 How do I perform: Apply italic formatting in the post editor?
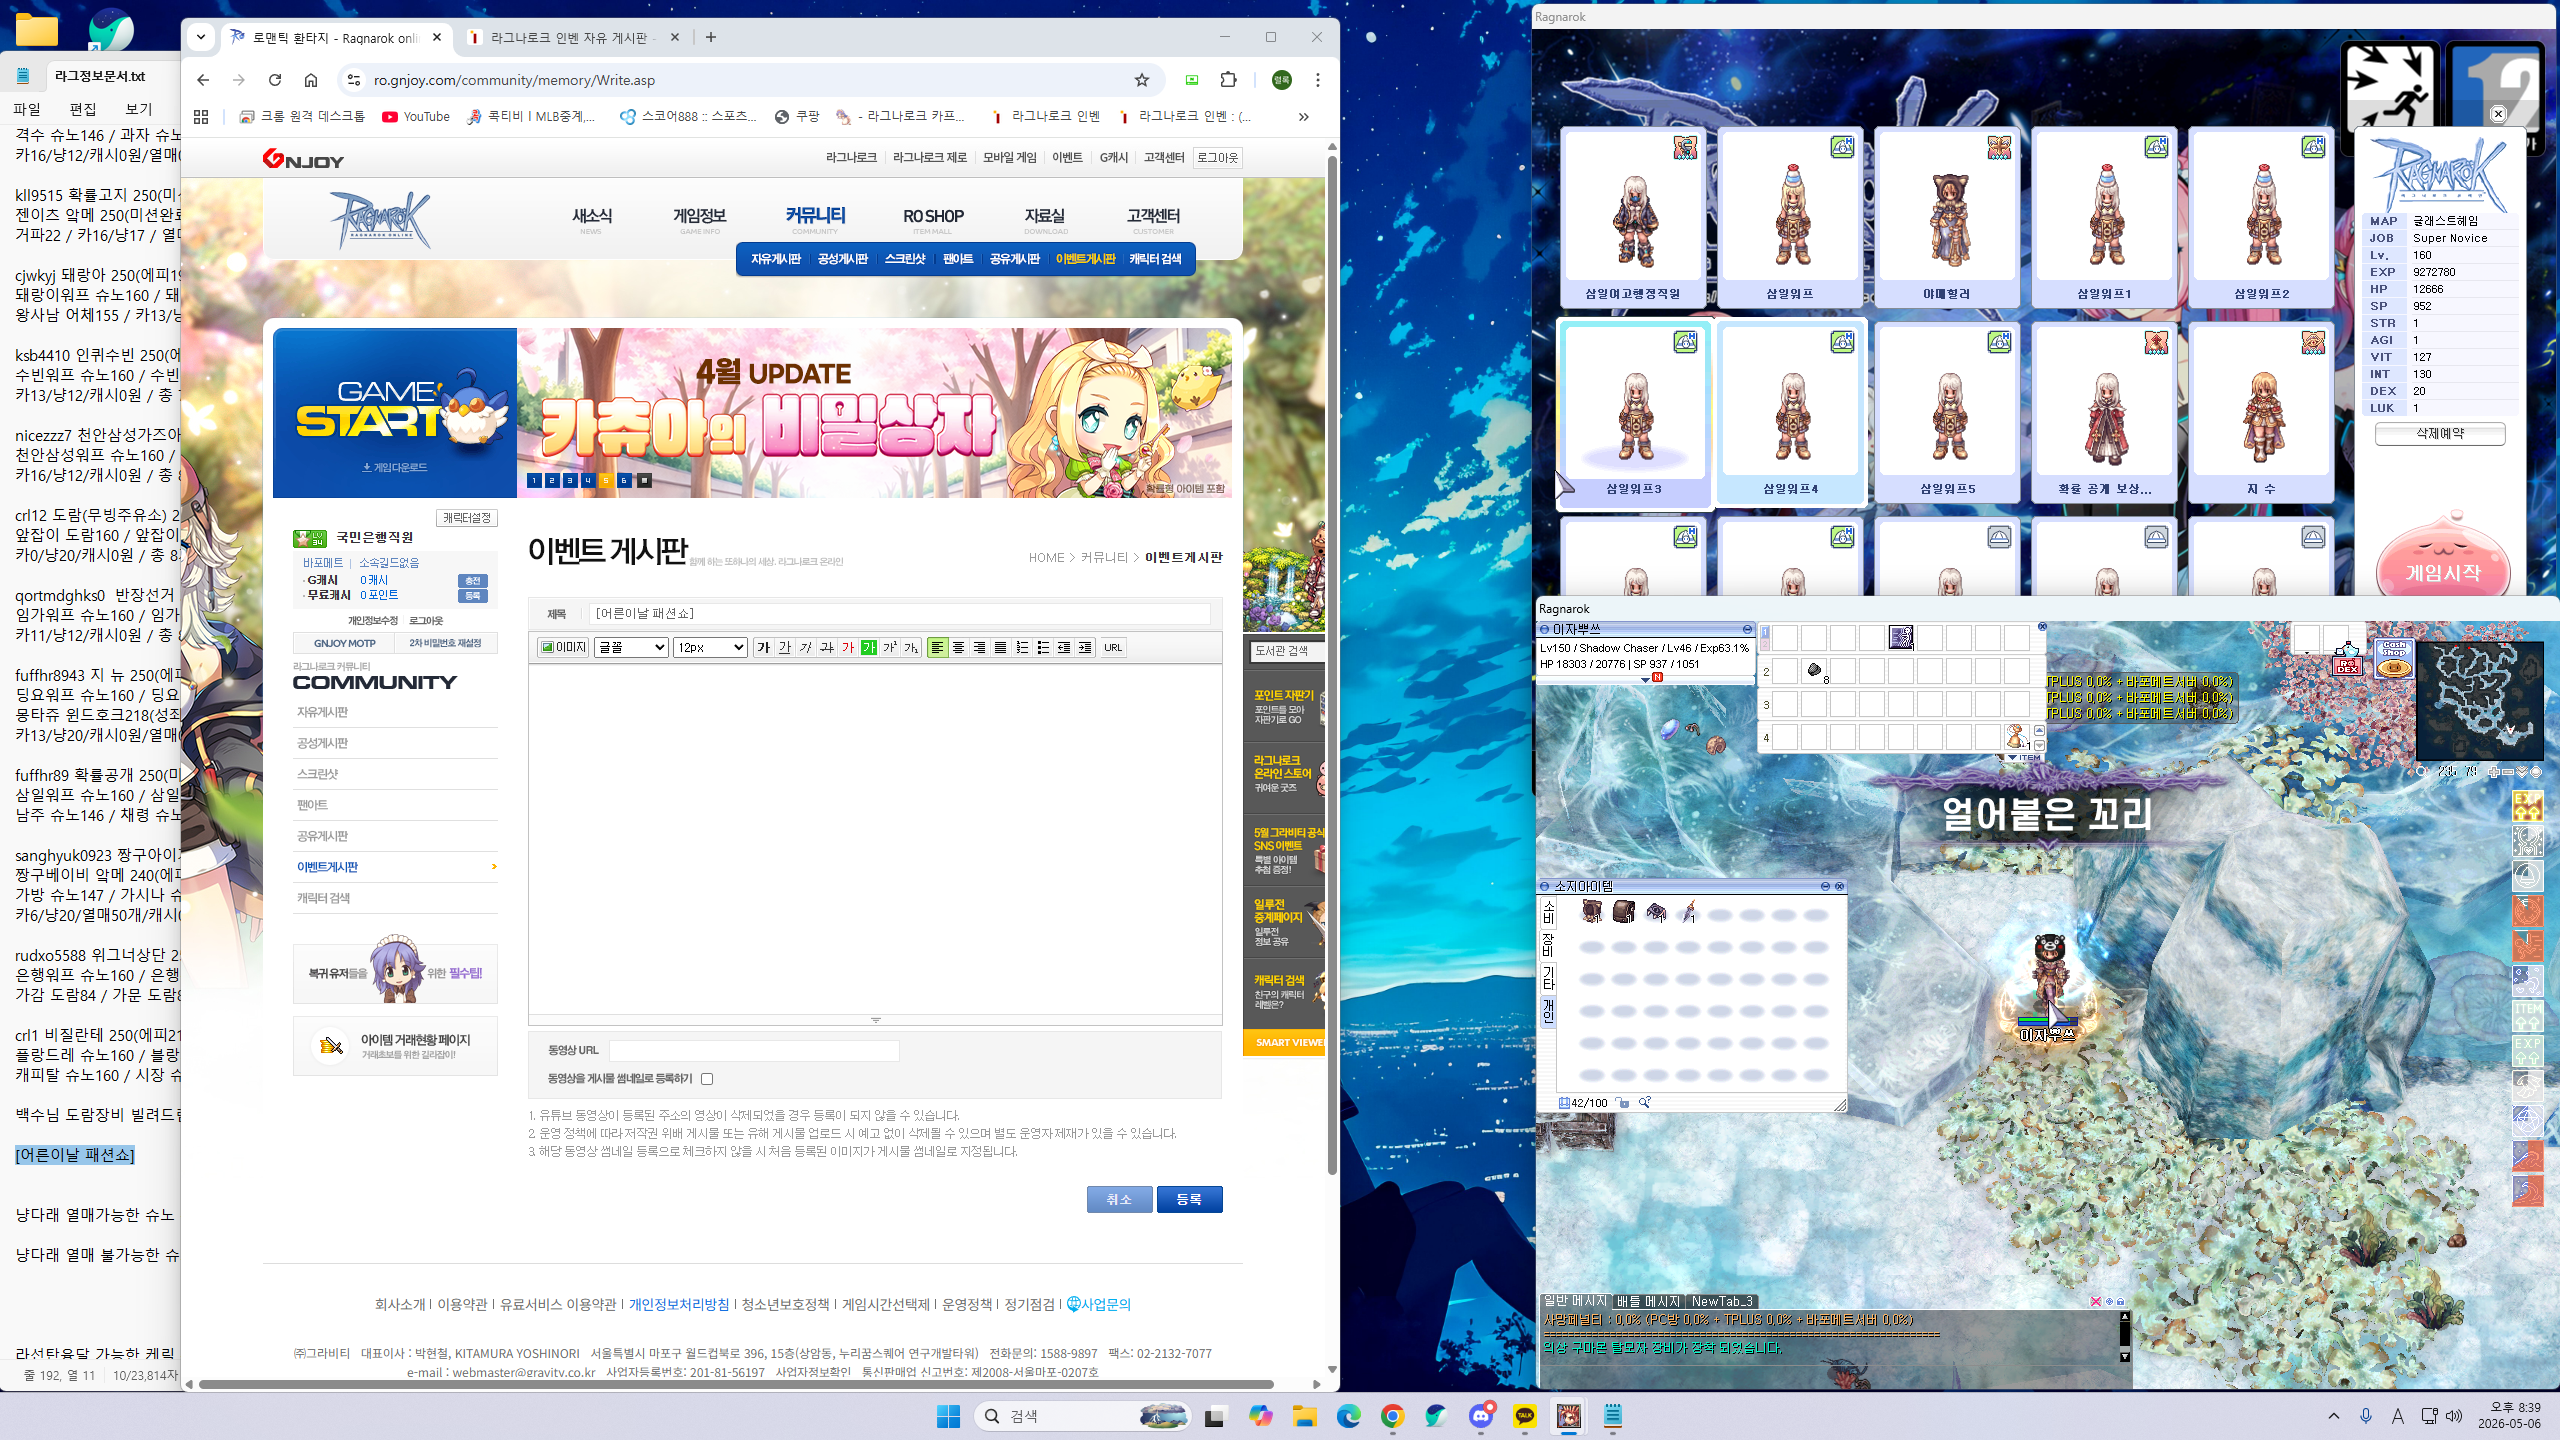click(x=806, y=647)
